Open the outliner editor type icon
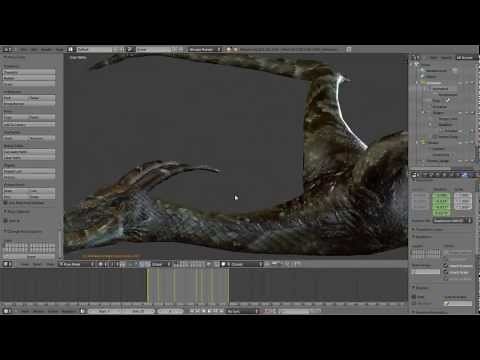 pos(415,57)
